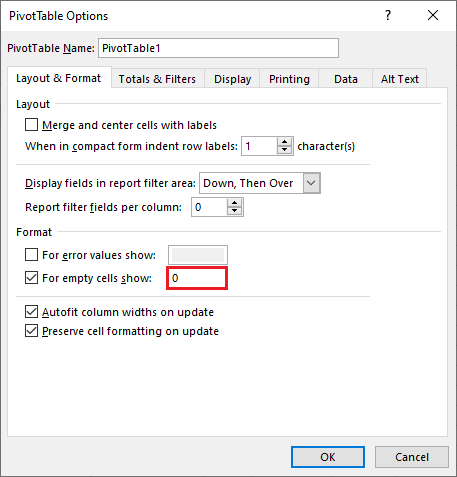Close the PivotTable Options dialog
This screenshot has width=457, height=477.
pos(433,15)
